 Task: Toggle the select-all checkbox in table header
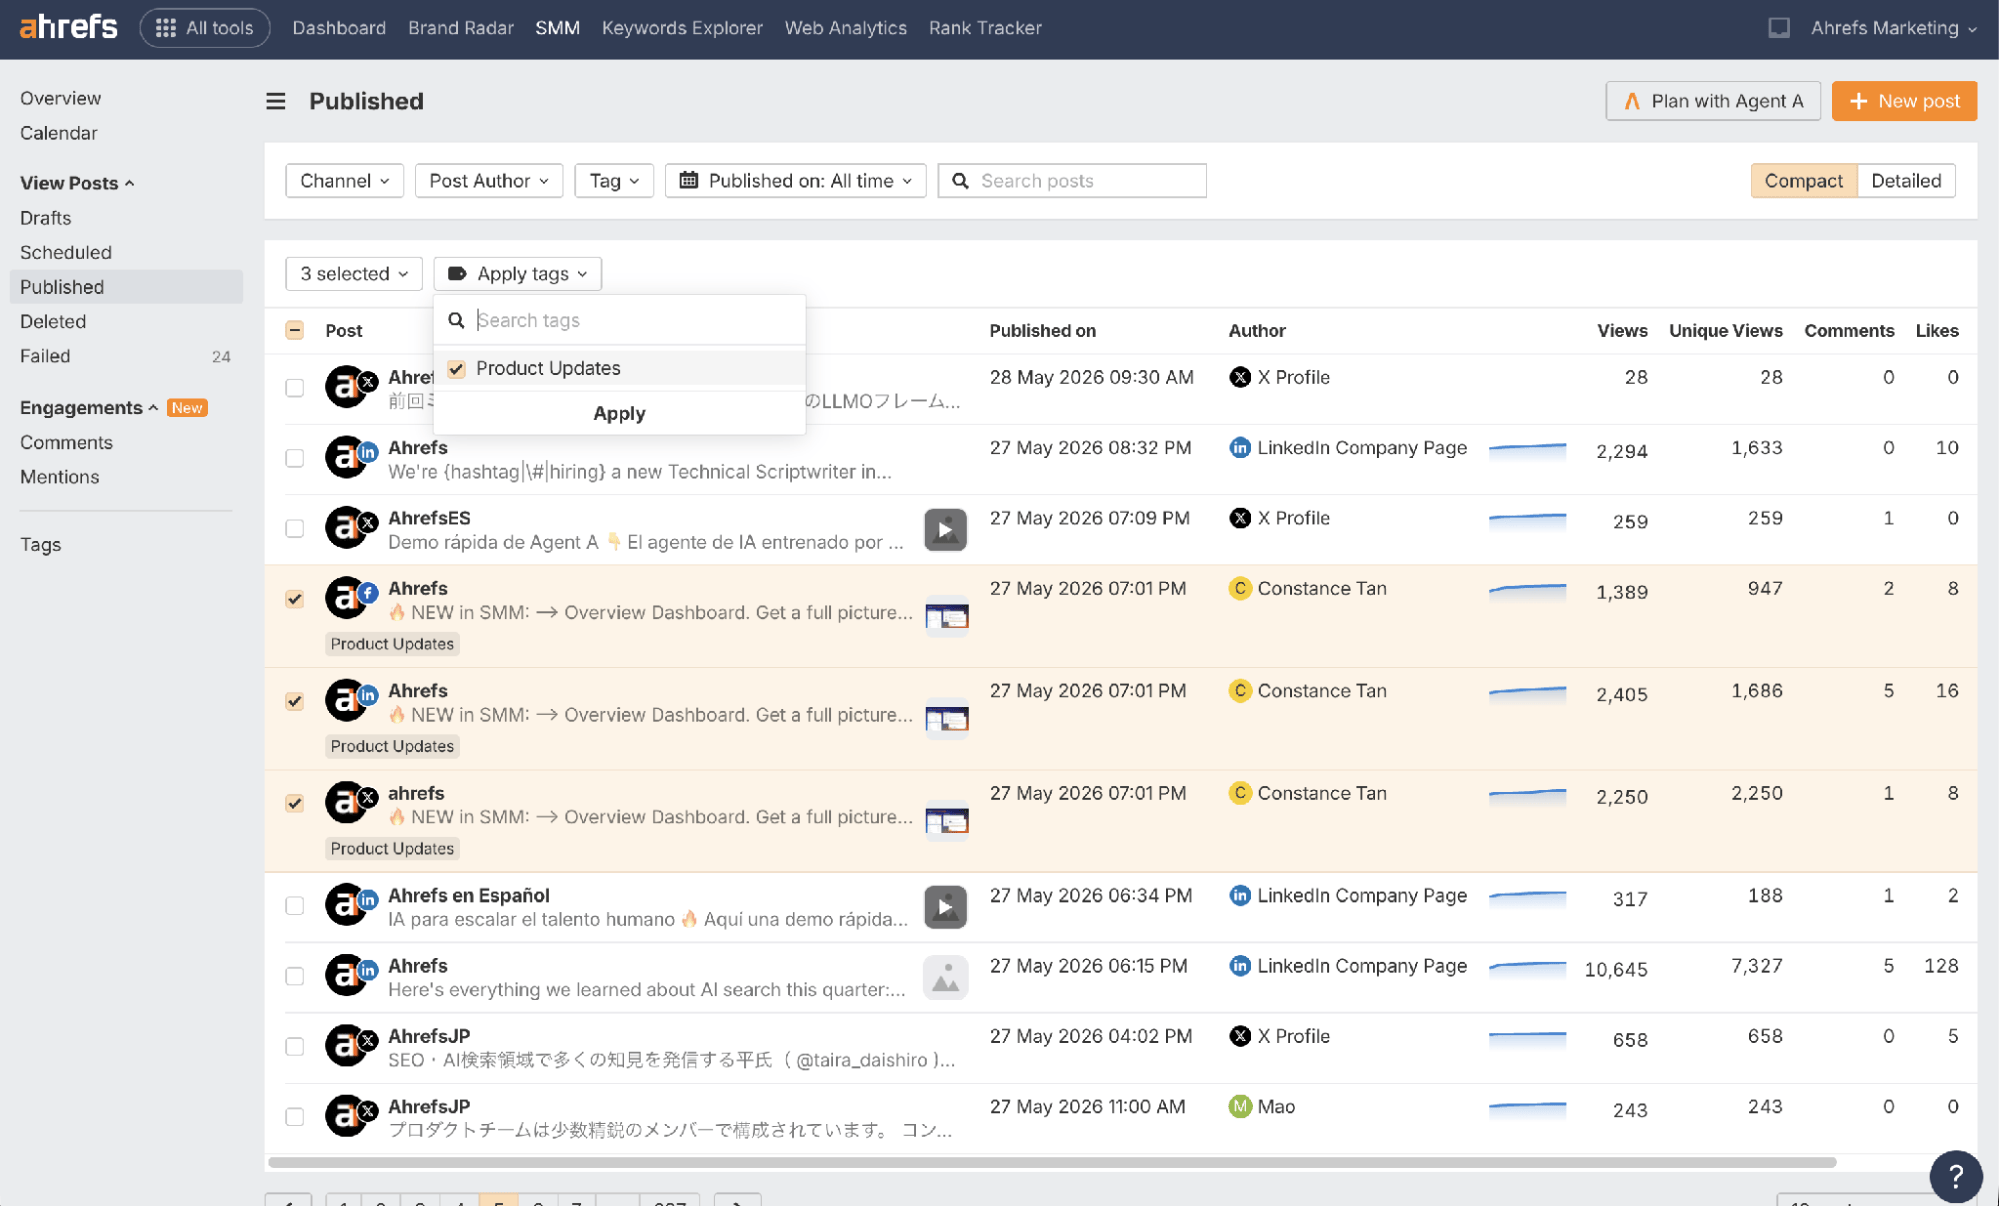[295, 331]
